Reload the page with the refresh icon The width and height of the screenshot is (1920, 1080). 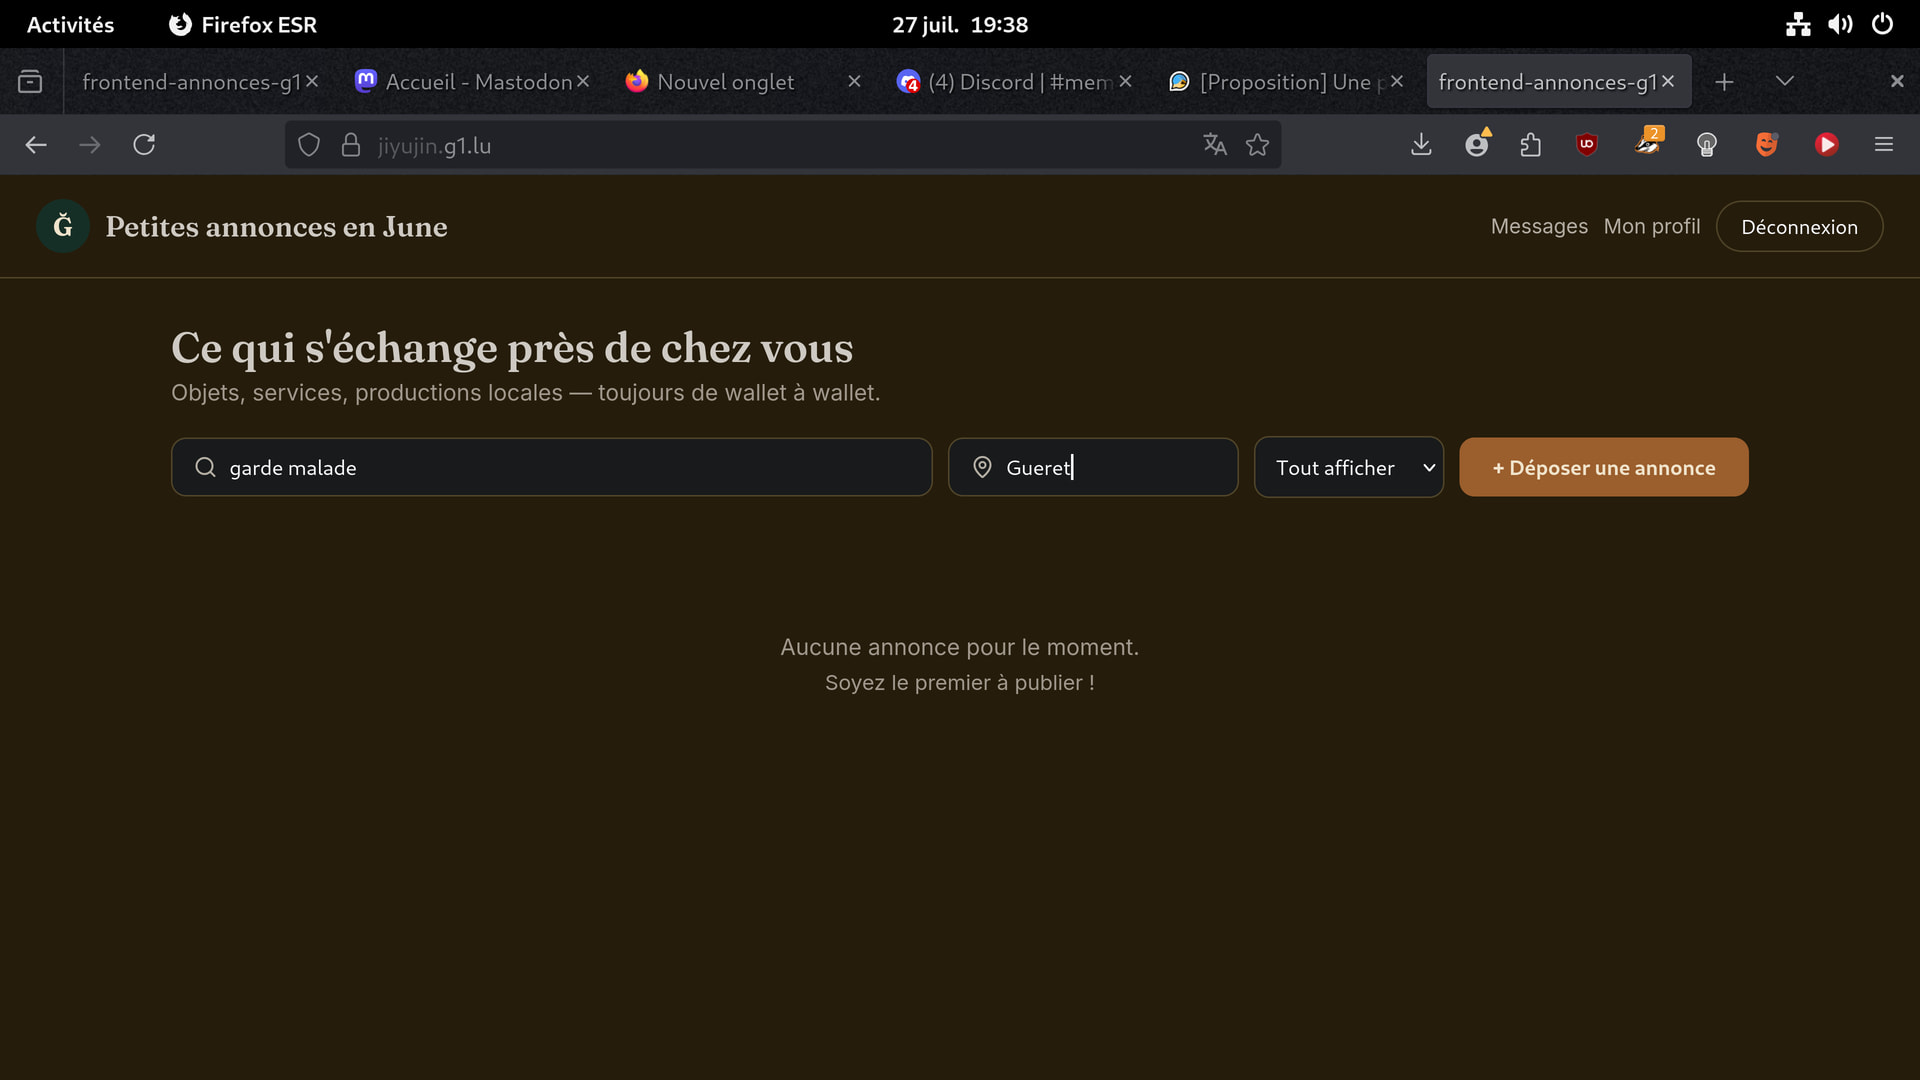(144, 145)
